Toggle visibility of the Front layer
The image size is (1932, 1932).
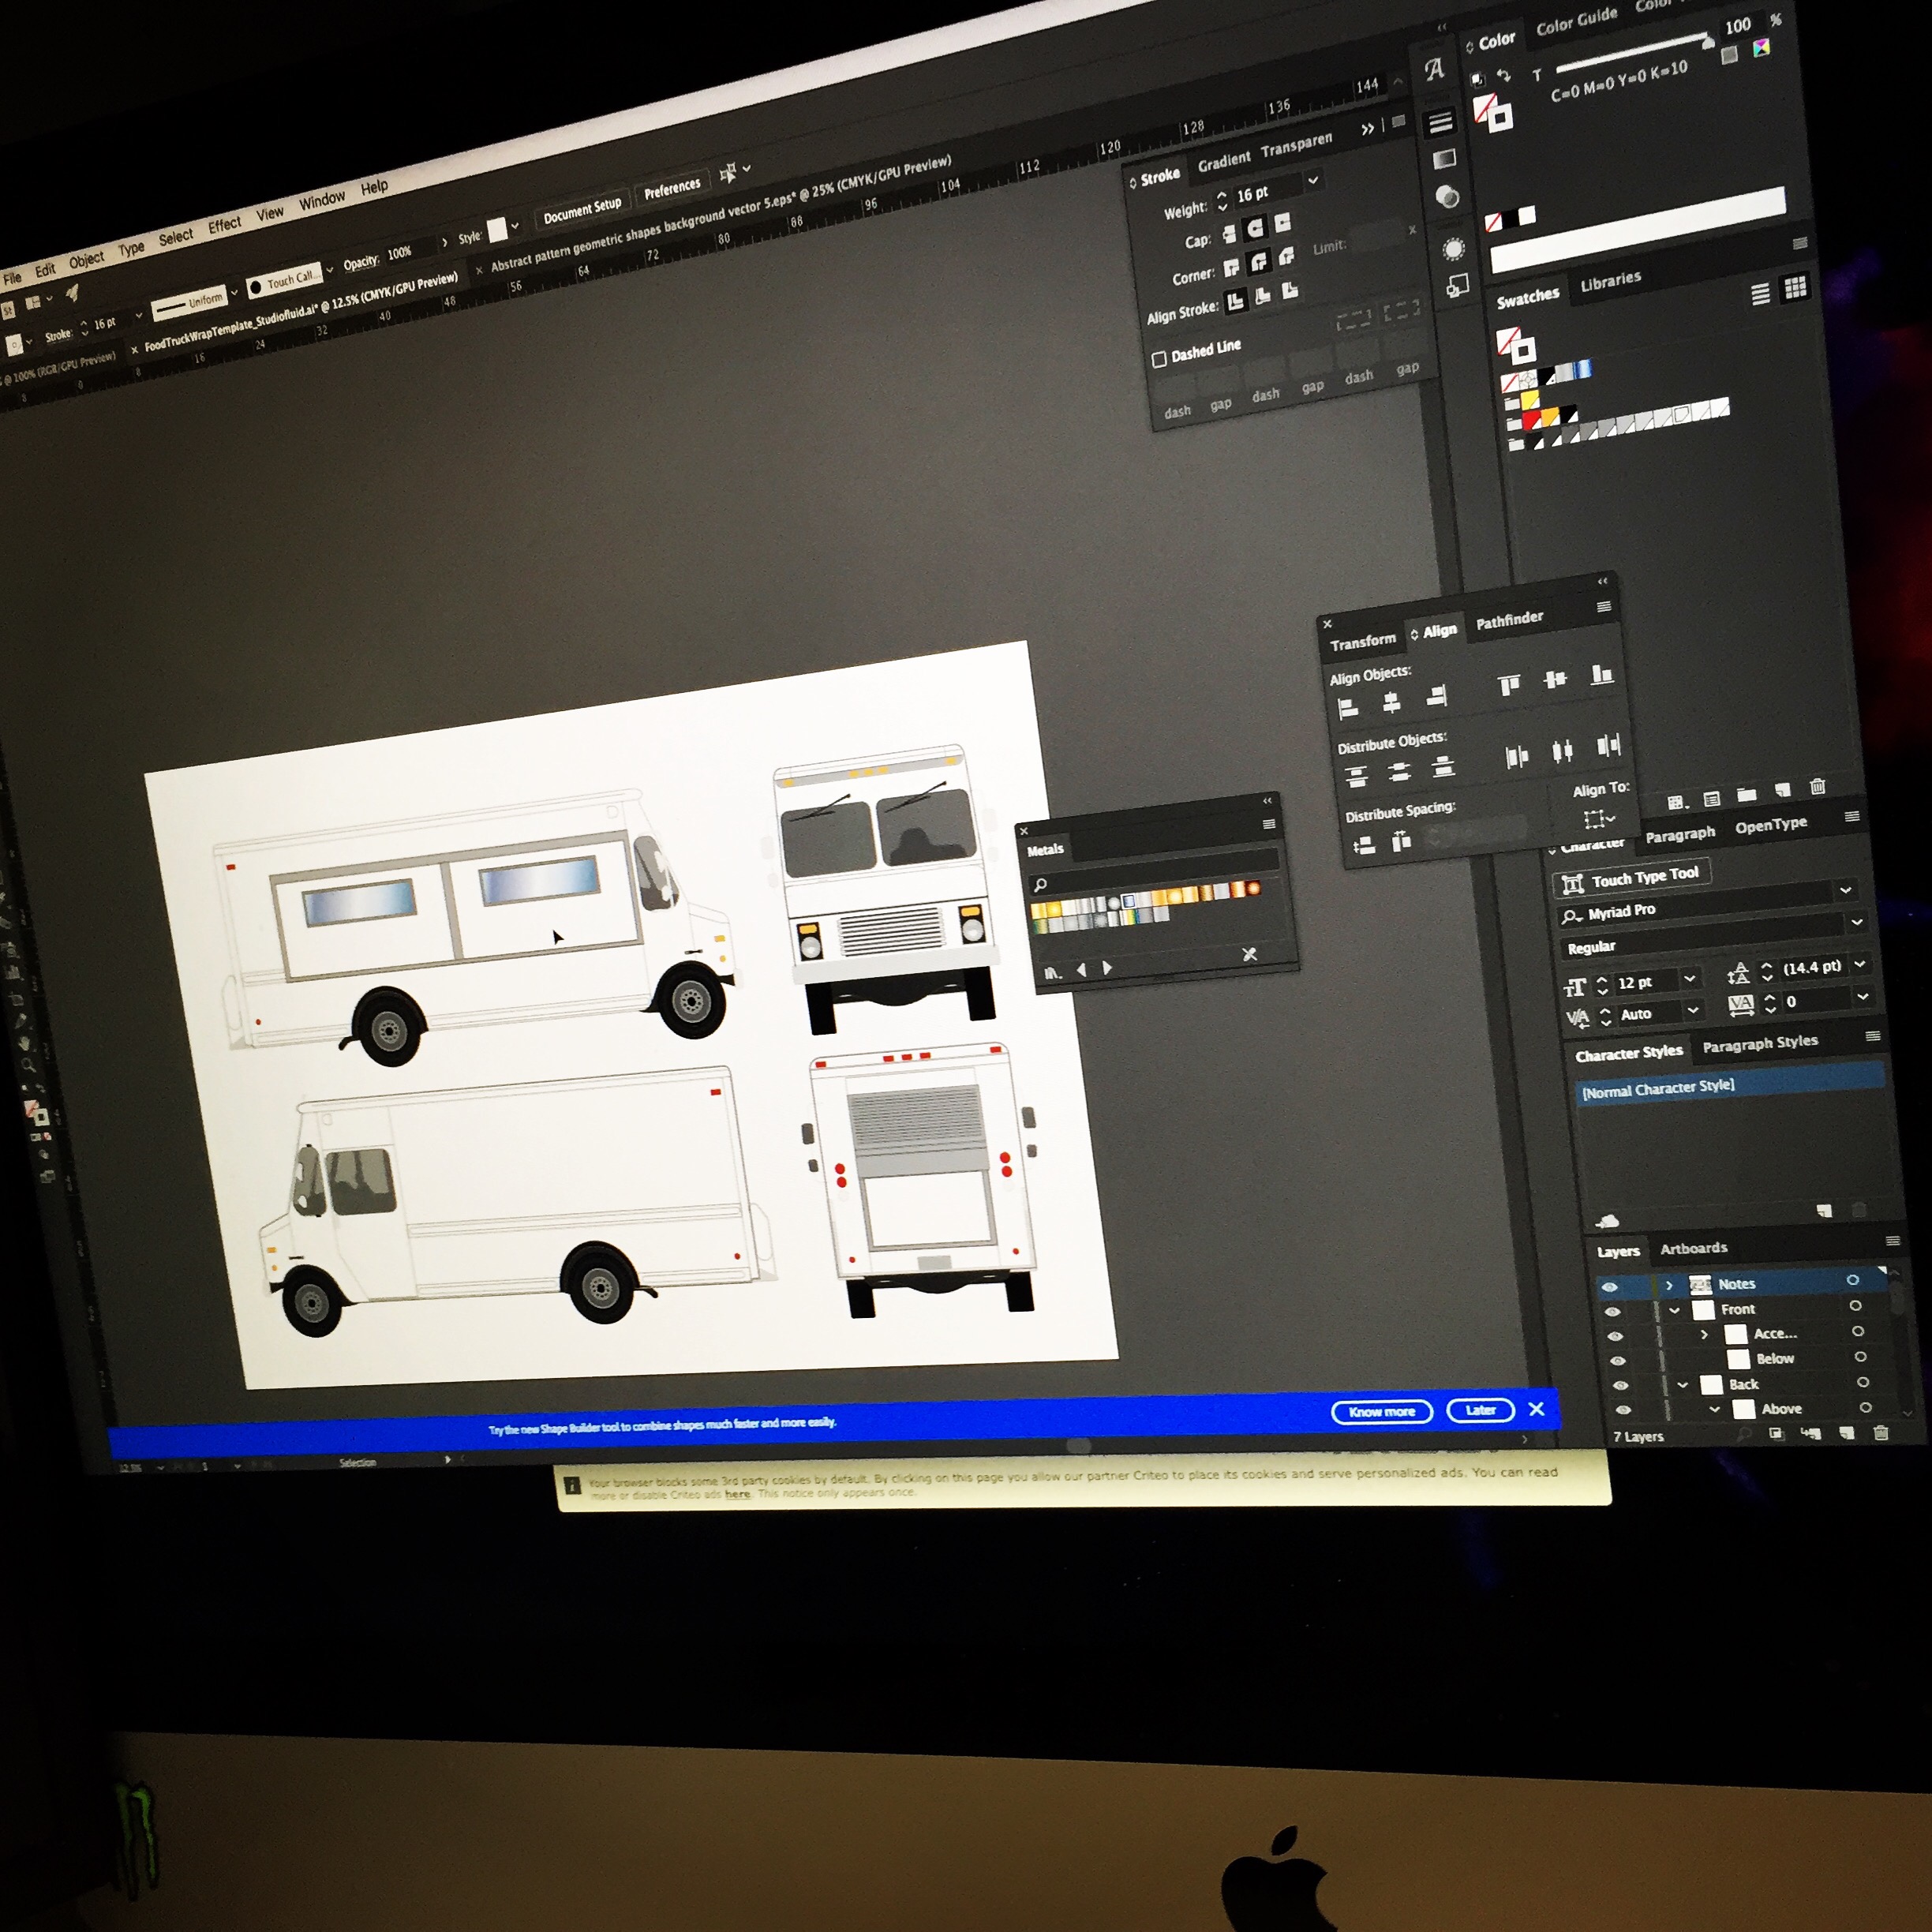[1612, 1312]
